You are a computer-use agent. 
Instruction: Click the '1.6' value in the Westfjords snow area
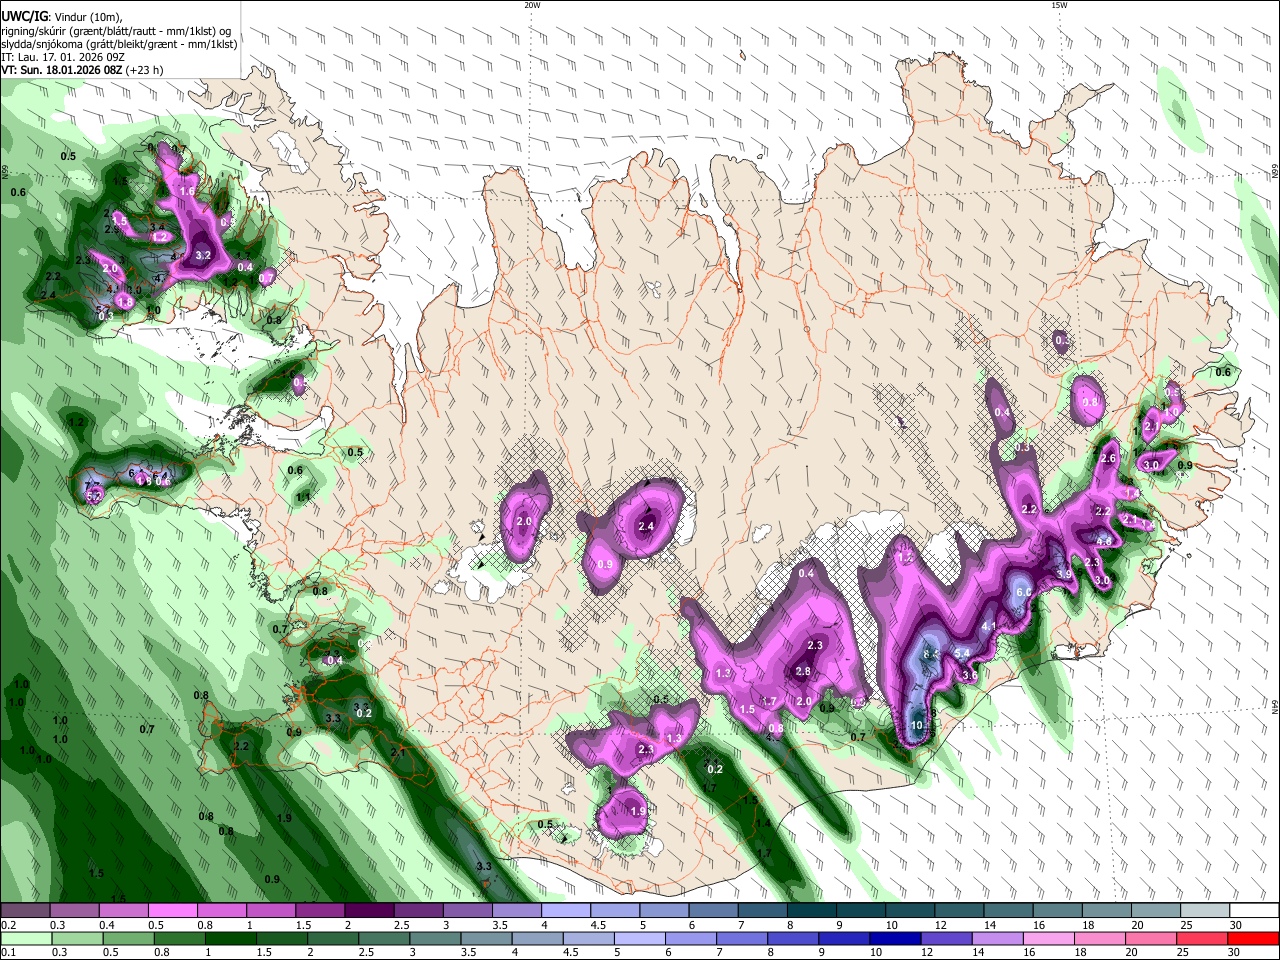[187, 191]
